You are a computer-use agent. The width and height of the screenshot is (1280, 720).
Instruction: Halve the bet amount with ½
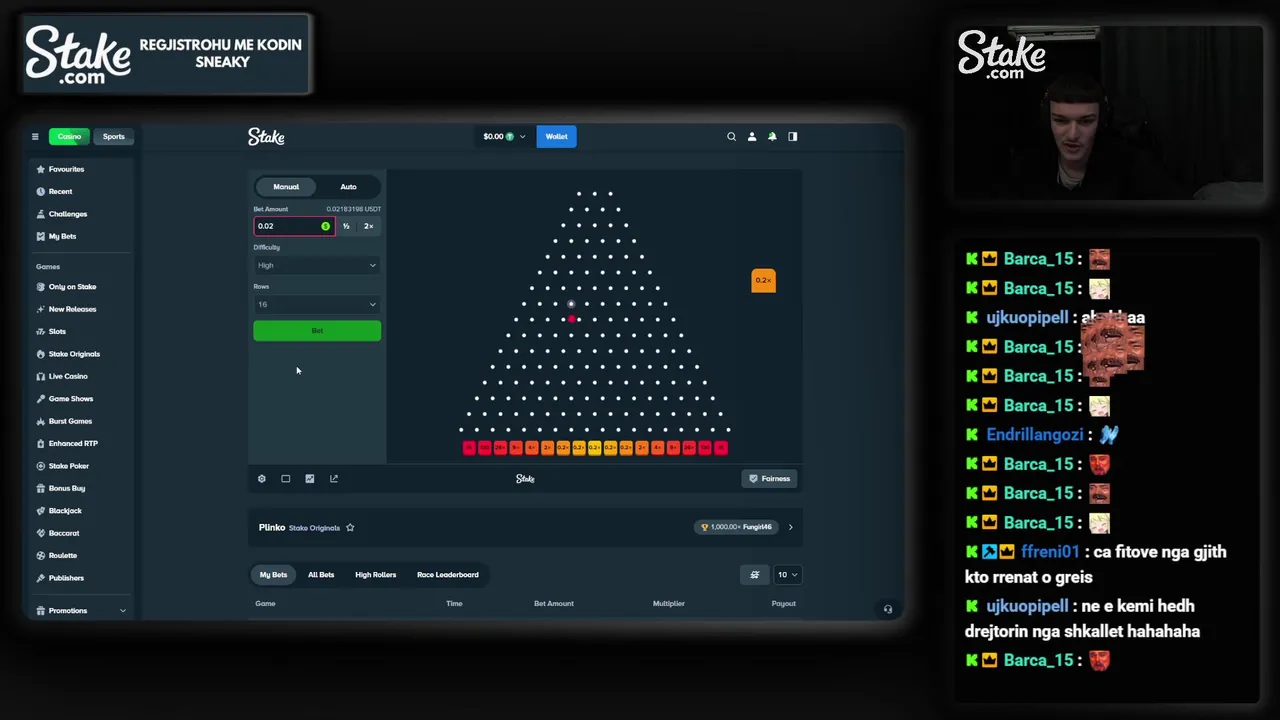point(346,226)
